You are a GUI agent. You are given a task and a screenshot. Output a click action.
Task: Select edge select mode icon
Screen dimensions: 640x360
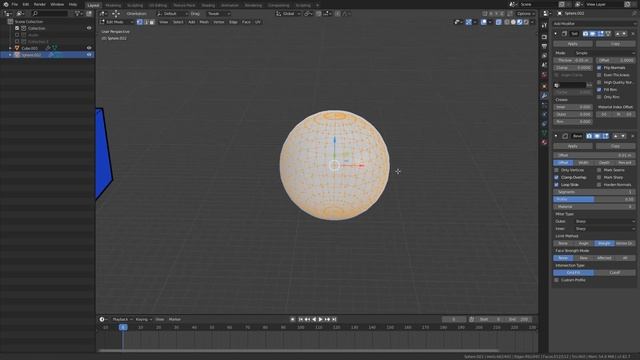[146, 22]
